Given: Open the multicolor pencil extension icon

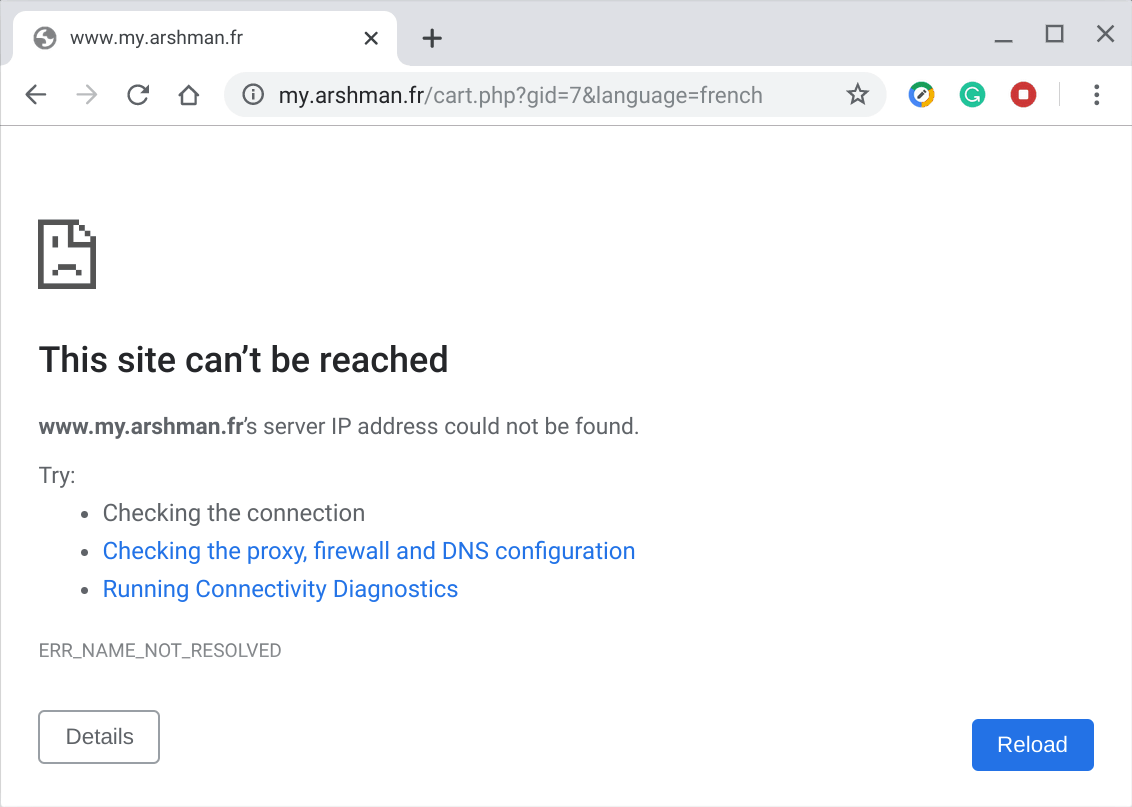Looking at the screenshot, I should point(921,95).
